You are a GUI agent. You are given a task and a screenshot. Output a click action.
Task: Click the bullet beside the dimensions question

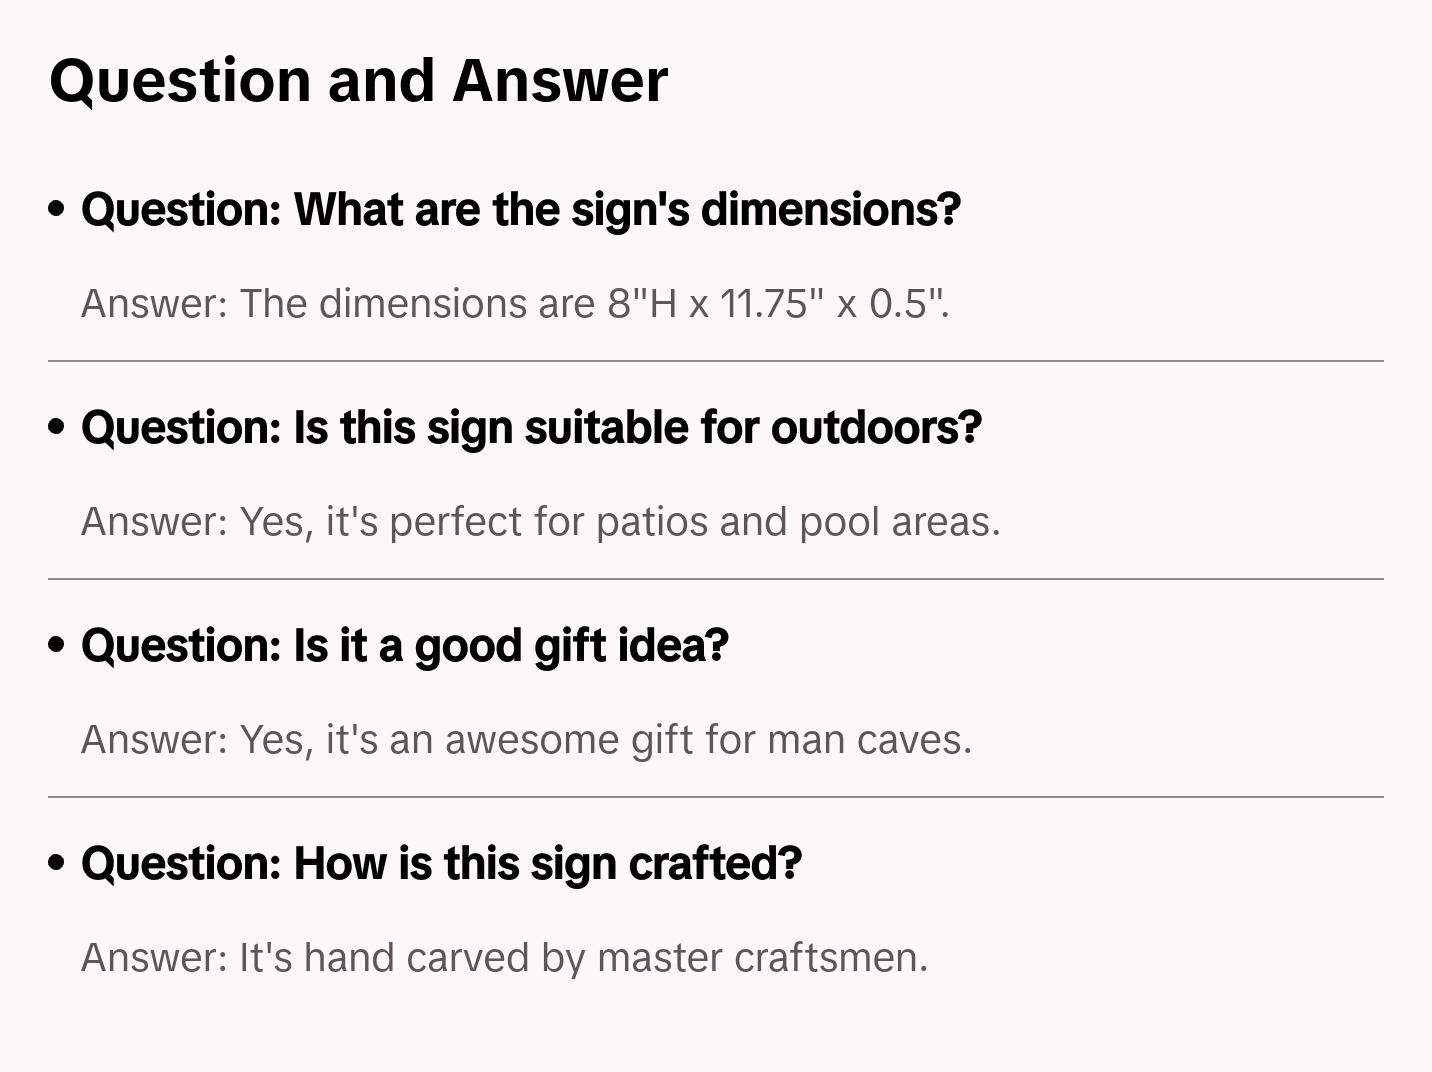point(57,209)
